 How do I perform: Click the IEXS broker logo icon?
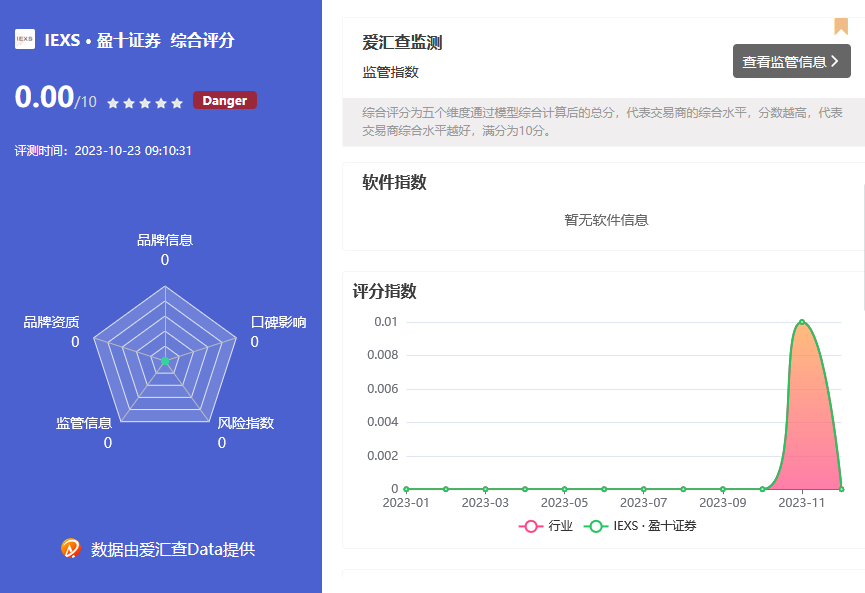(x=25, y=39)
